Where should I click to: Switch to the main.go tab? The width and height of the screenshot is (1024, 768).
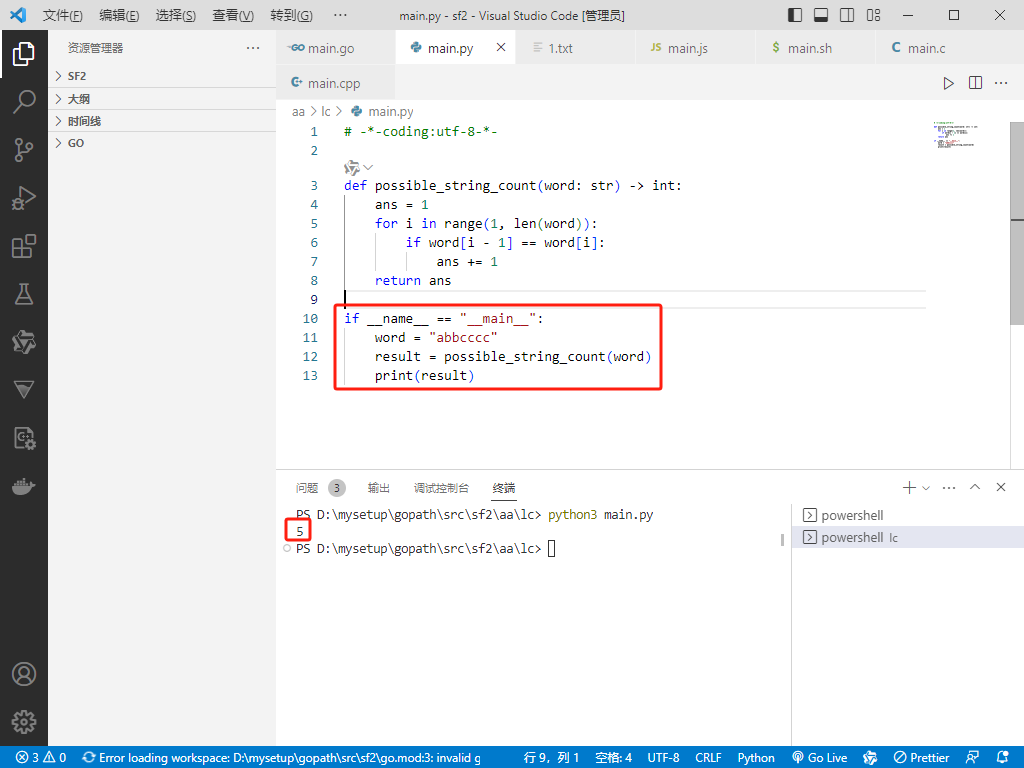(336, 48)
